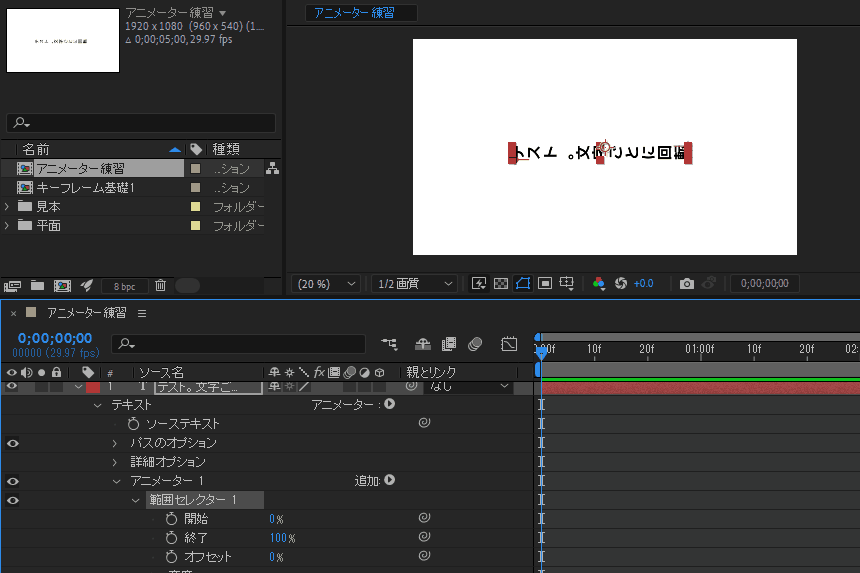Click the rocket icon beside 8 bpc

tap(87, 285)
